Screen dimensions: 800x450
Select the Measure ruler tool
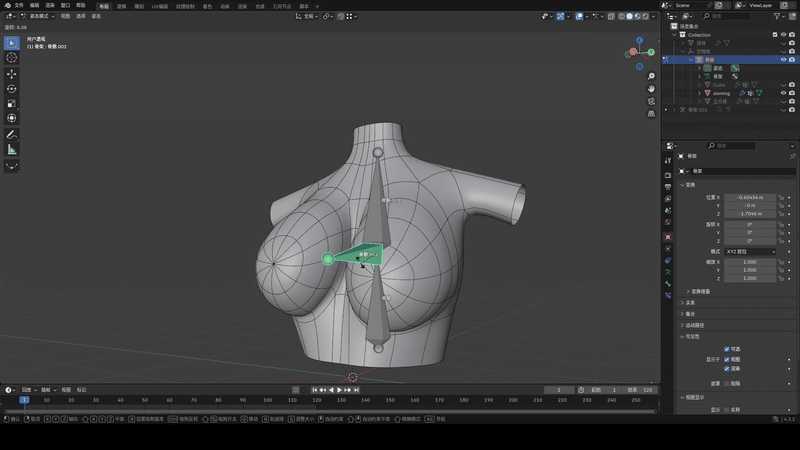click(12, 149)
